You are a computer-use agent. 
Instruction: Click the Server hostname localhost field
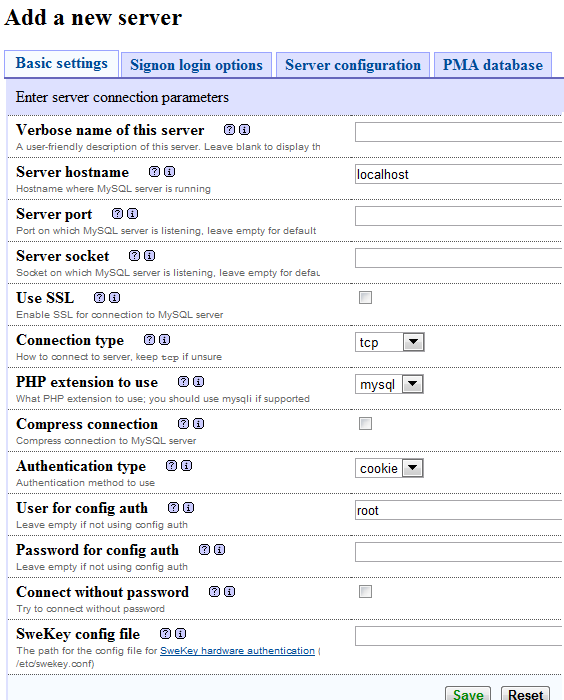tap(459, 174)
